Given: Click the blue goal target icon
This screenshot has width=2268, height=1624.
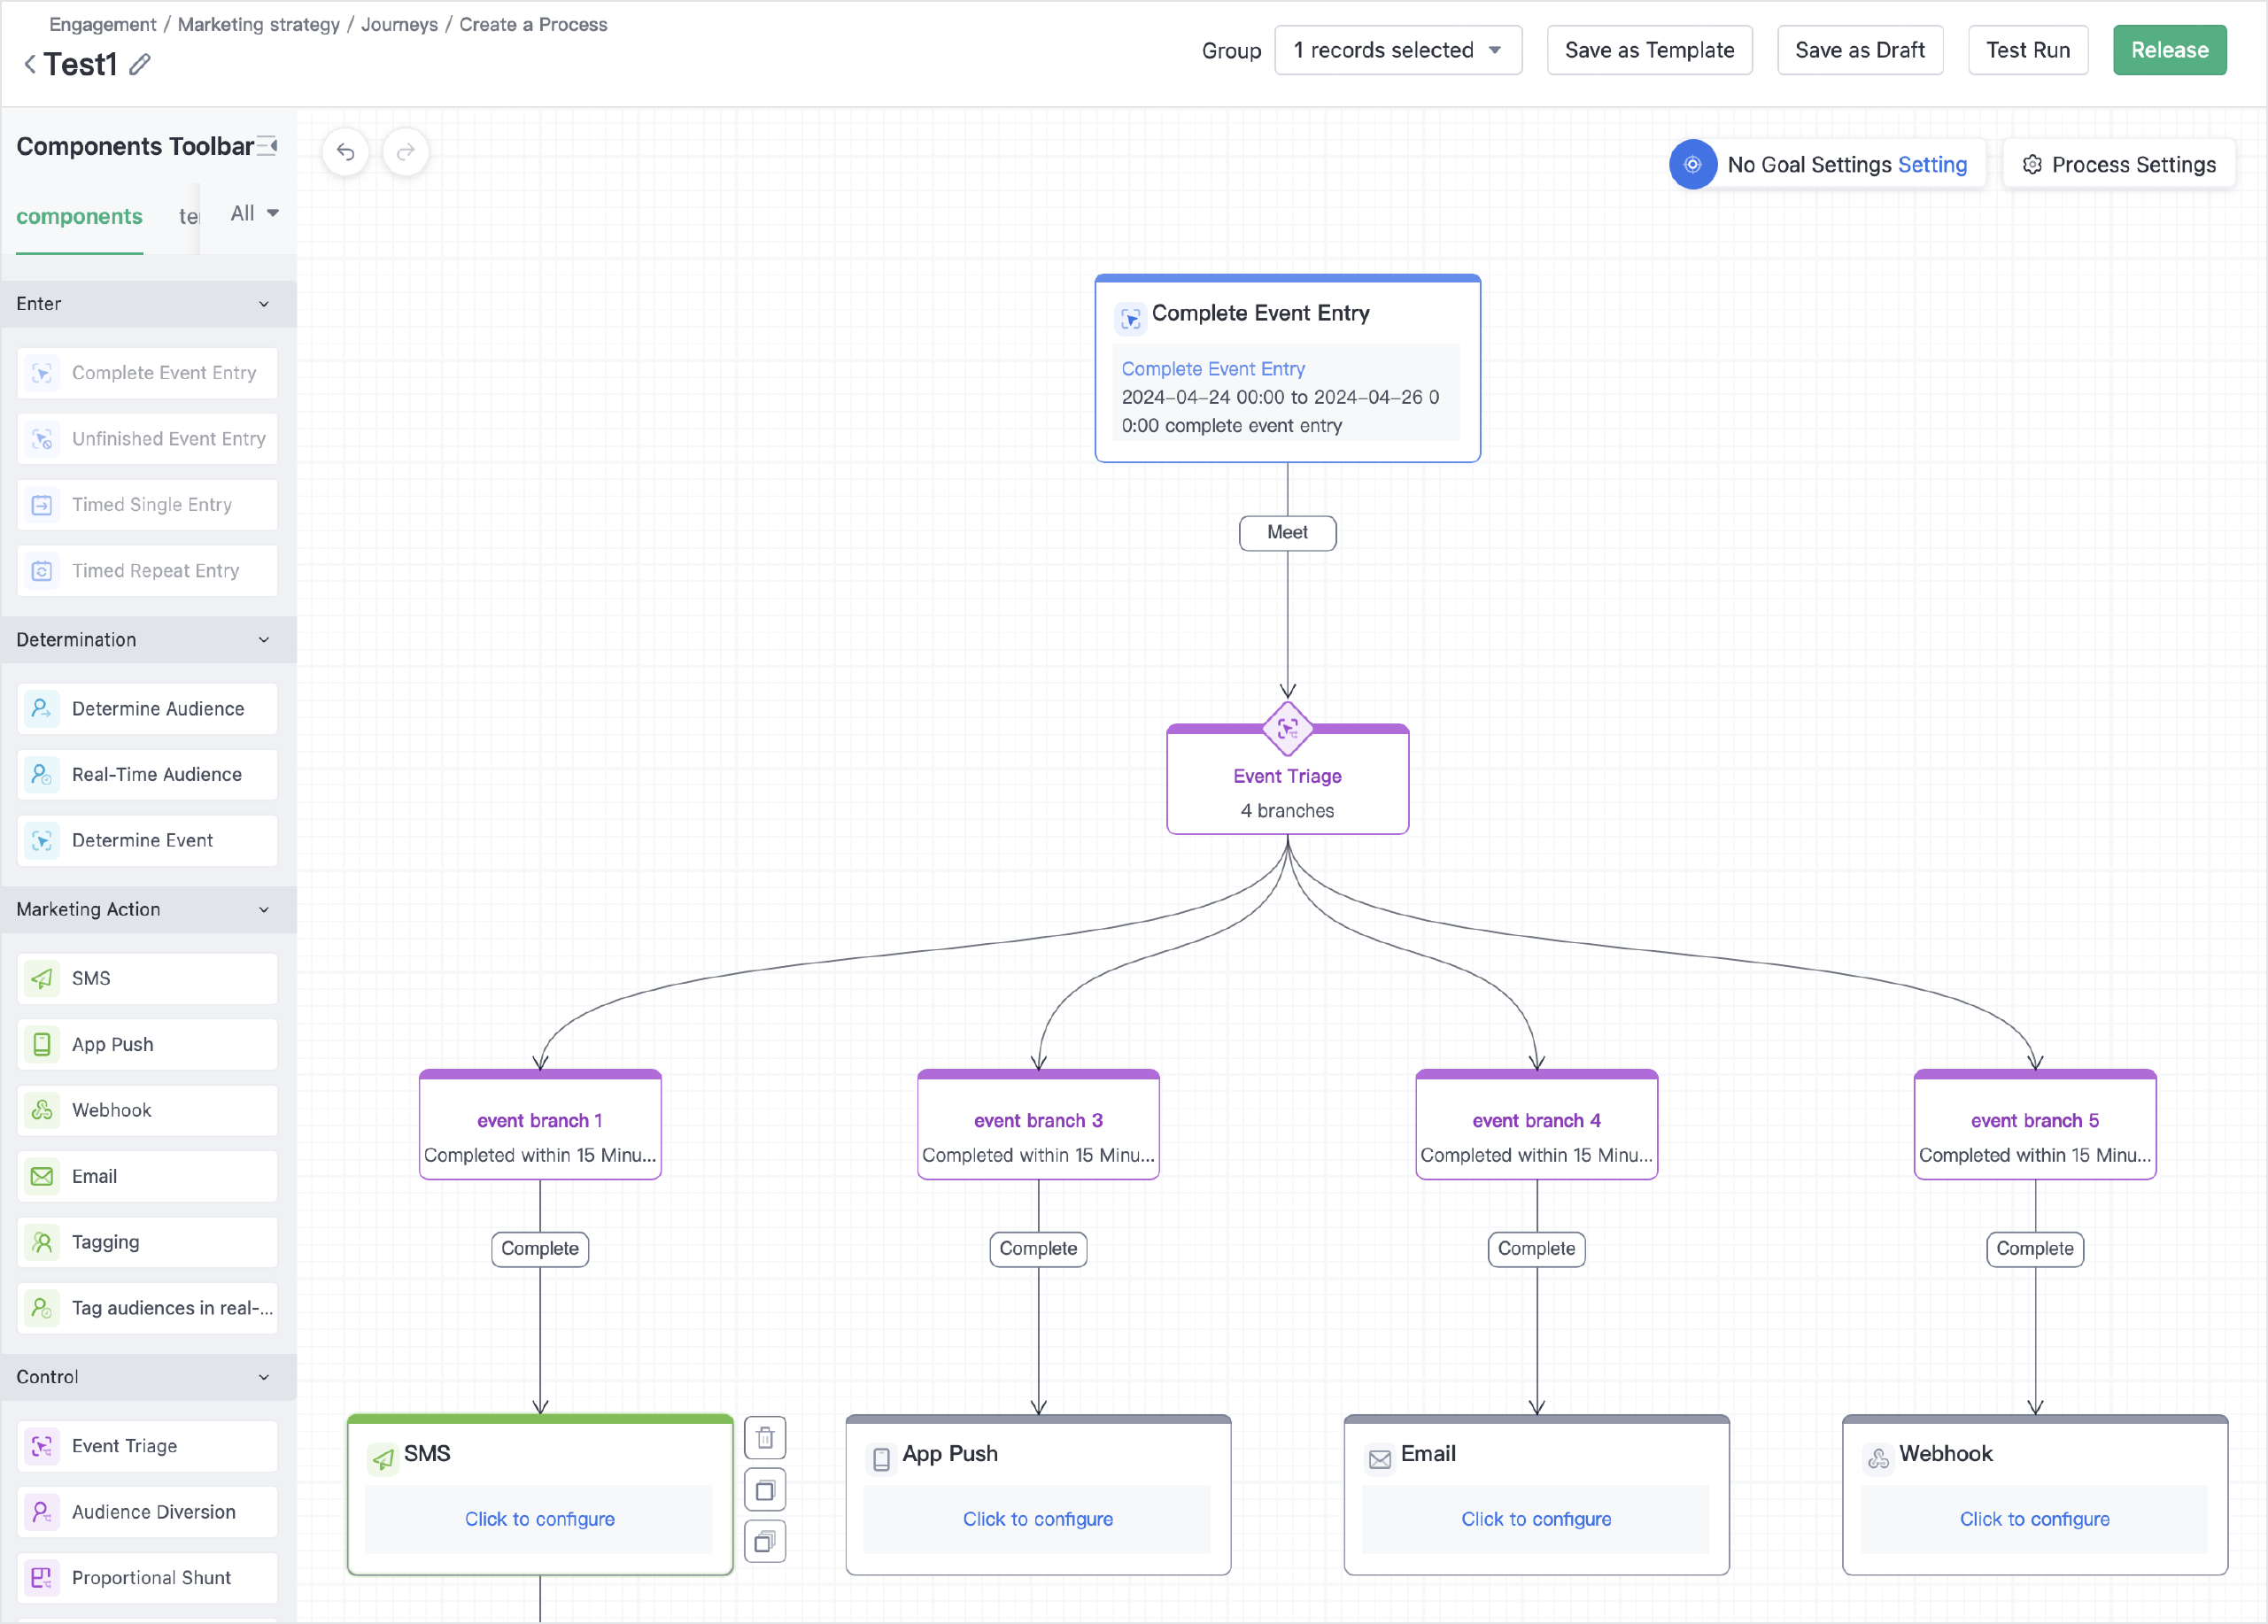Looking at the screenshot, I should [1692, 165].
